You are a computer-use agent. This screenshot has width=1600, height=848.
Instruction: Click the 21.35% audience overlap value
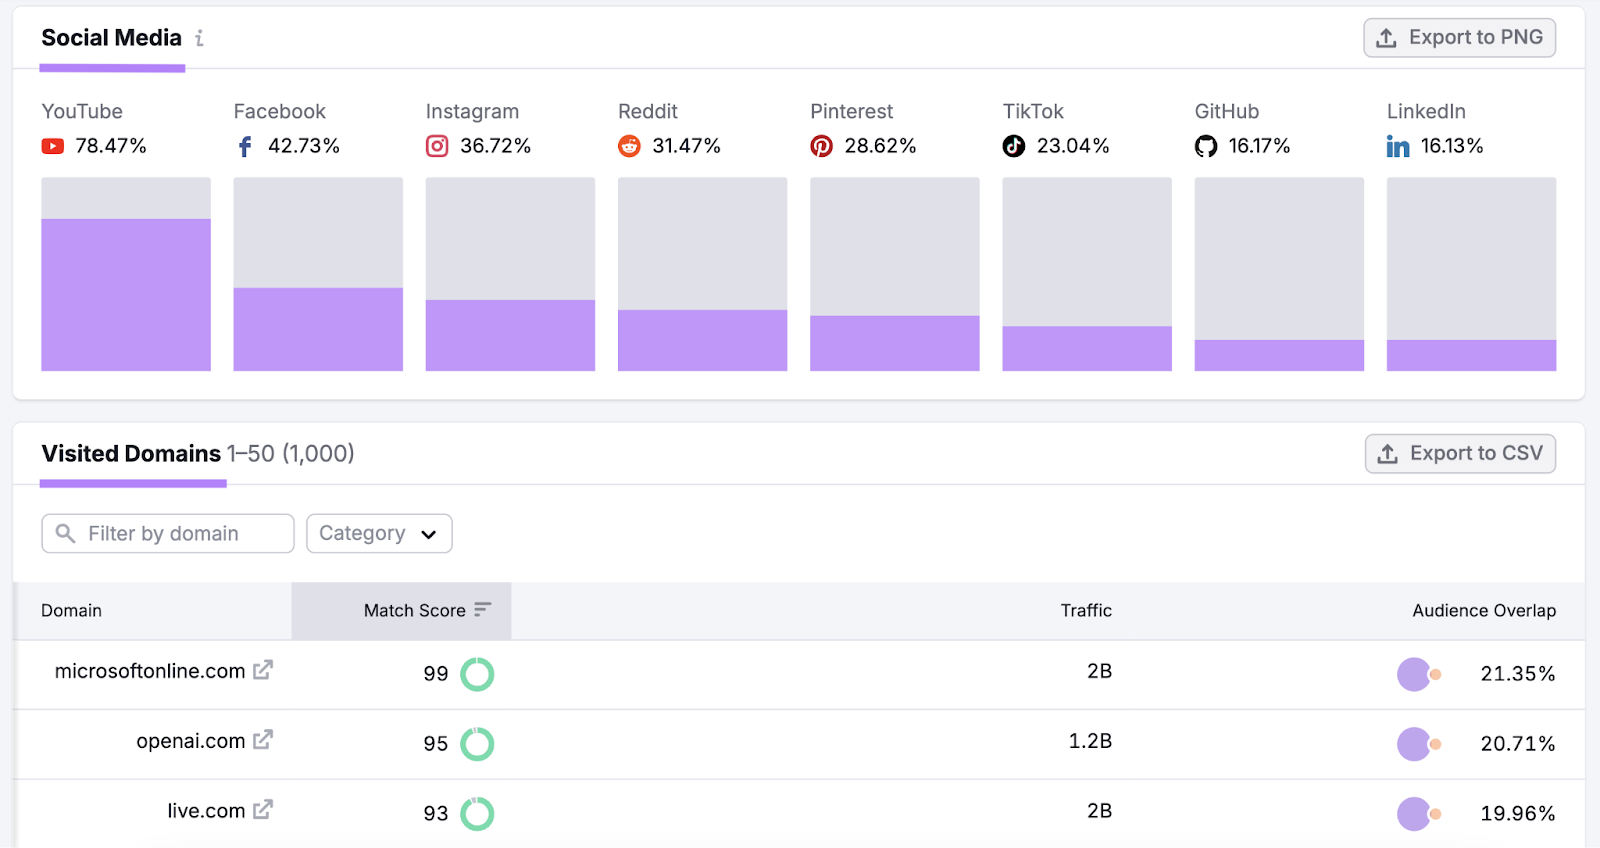(1518, 674)
